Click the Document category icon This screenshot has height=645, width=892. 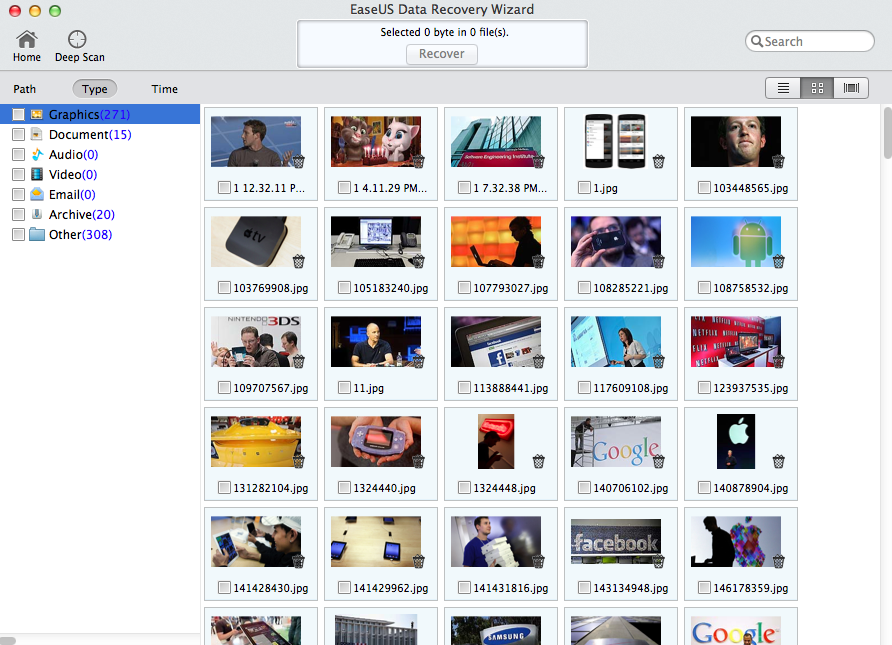coord(37,134)
